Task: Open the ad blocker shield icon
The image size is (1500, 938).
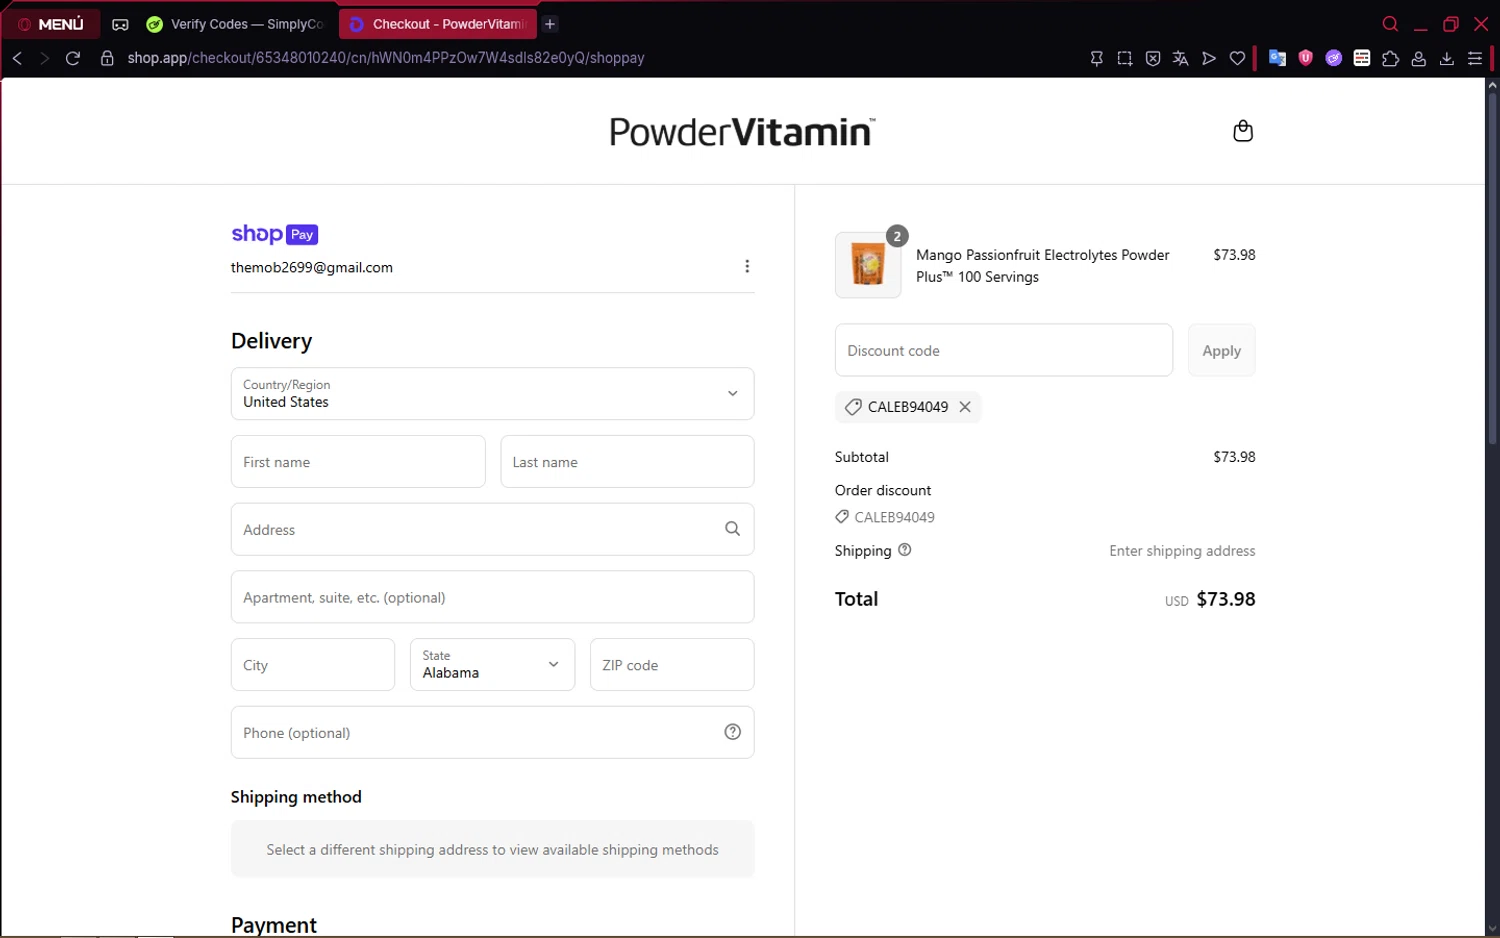Action: pos(1153,59)
